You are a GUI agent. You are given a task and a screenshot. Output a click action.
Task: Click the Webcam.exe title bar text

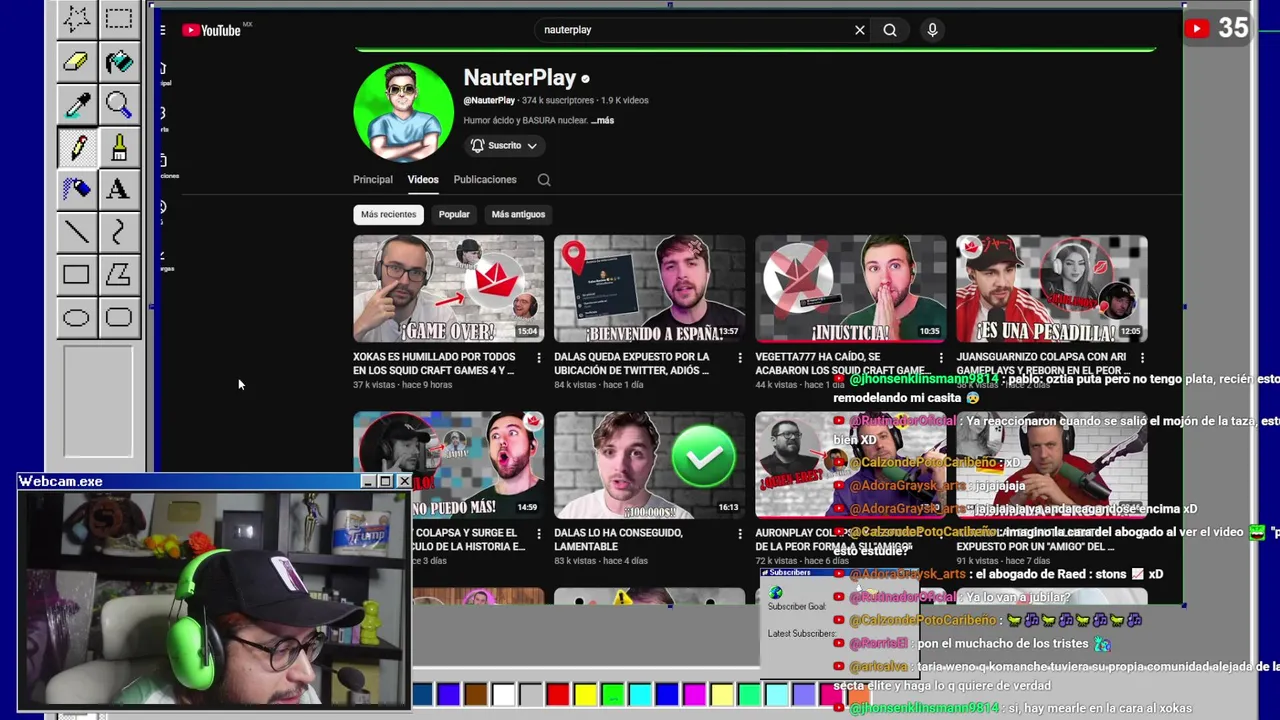tap(60, 482)
